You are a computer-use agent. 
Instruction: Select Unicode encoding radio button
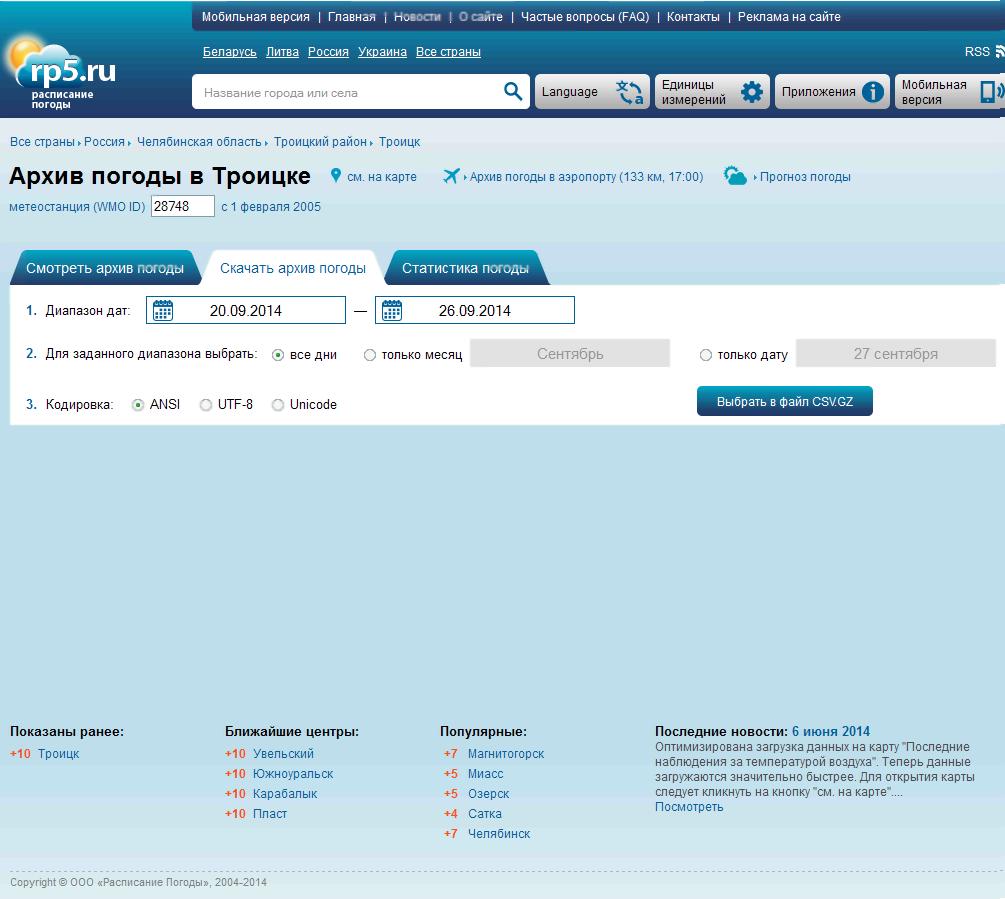pyautogui.click(x=278, y=405)
